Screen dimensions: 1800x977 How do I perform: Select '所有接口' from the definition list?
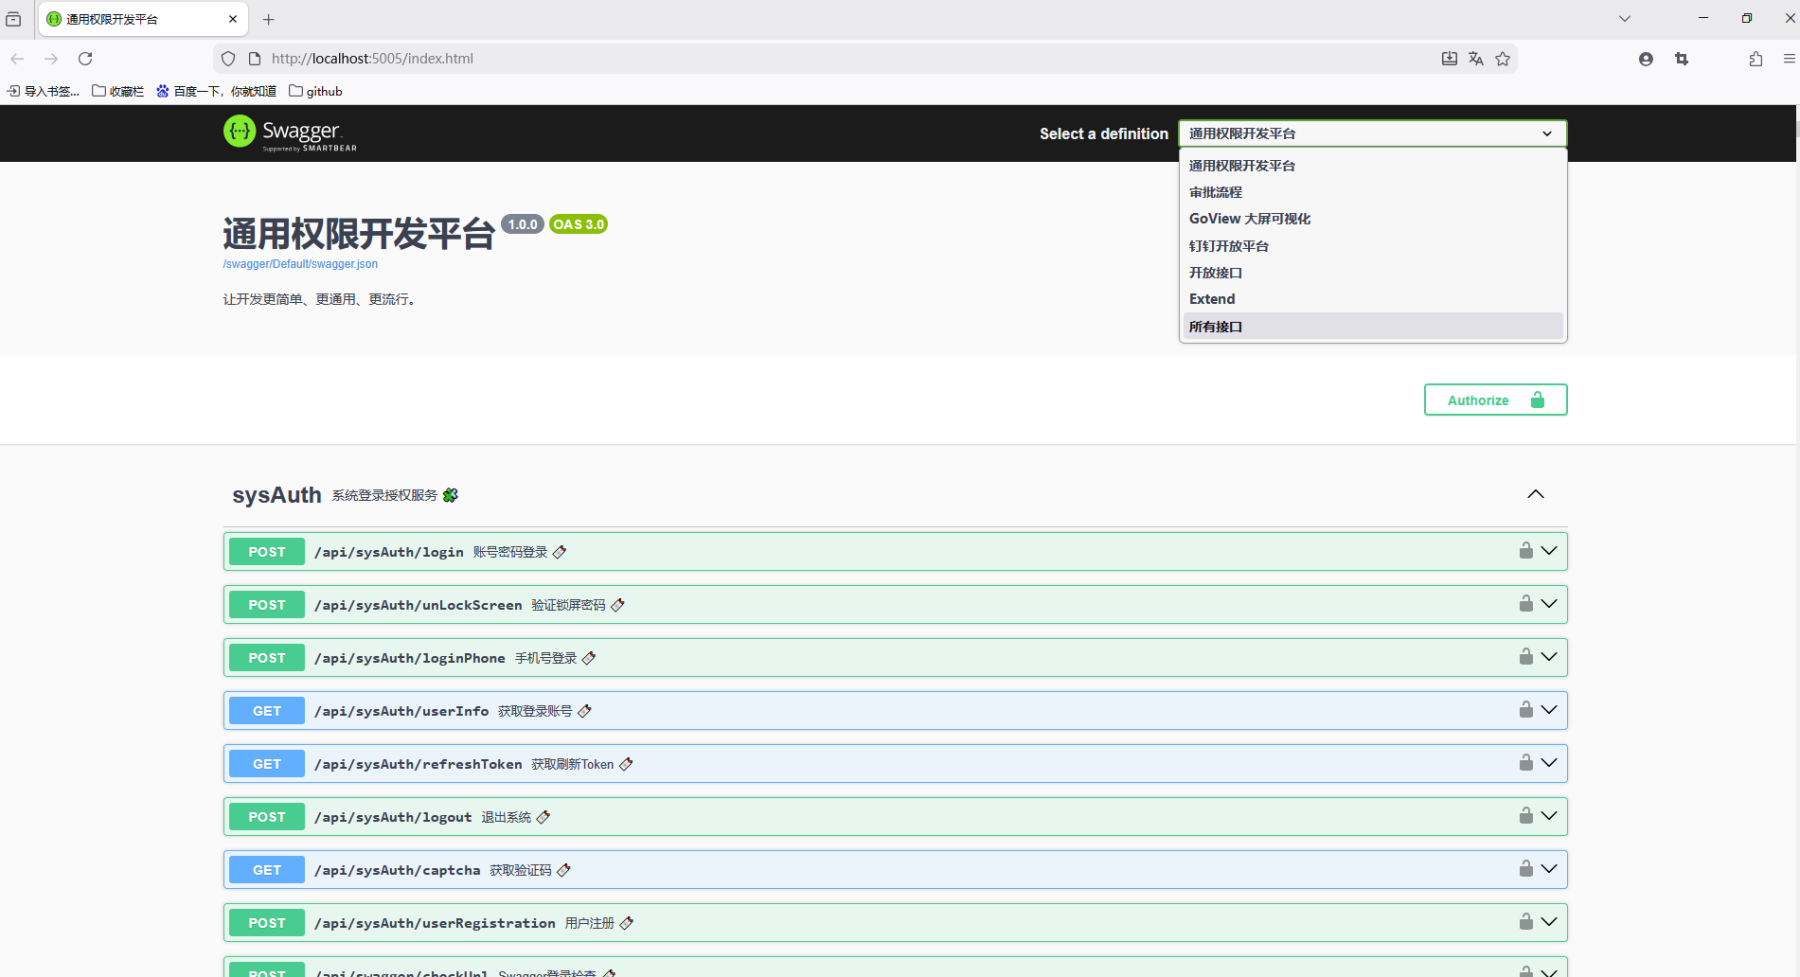[x=1216, y=327]
